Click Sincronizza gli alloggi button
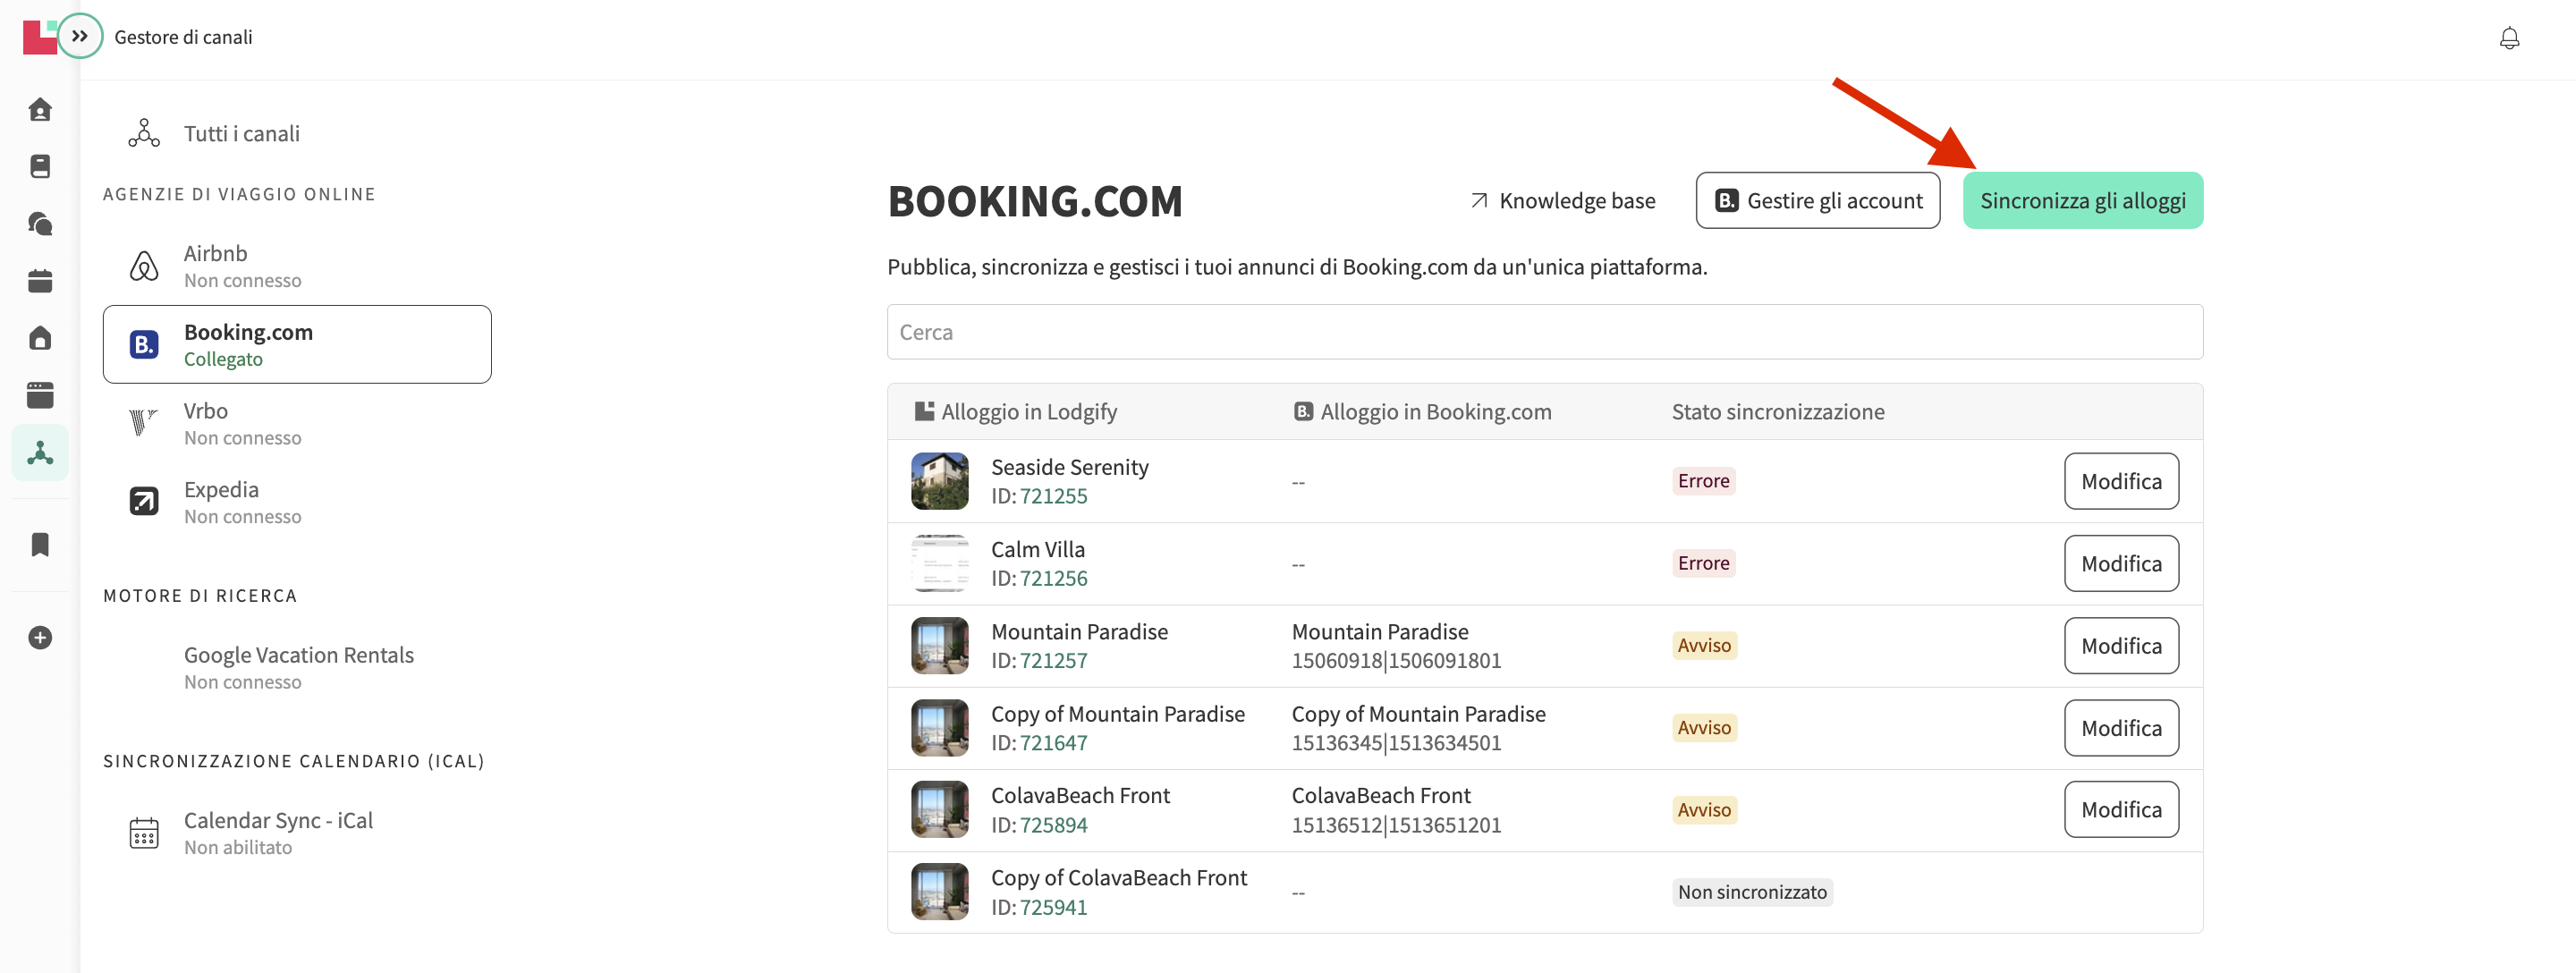This screenshot has width=2576, height=973. pyautogui.click(x=2082, y=201)
